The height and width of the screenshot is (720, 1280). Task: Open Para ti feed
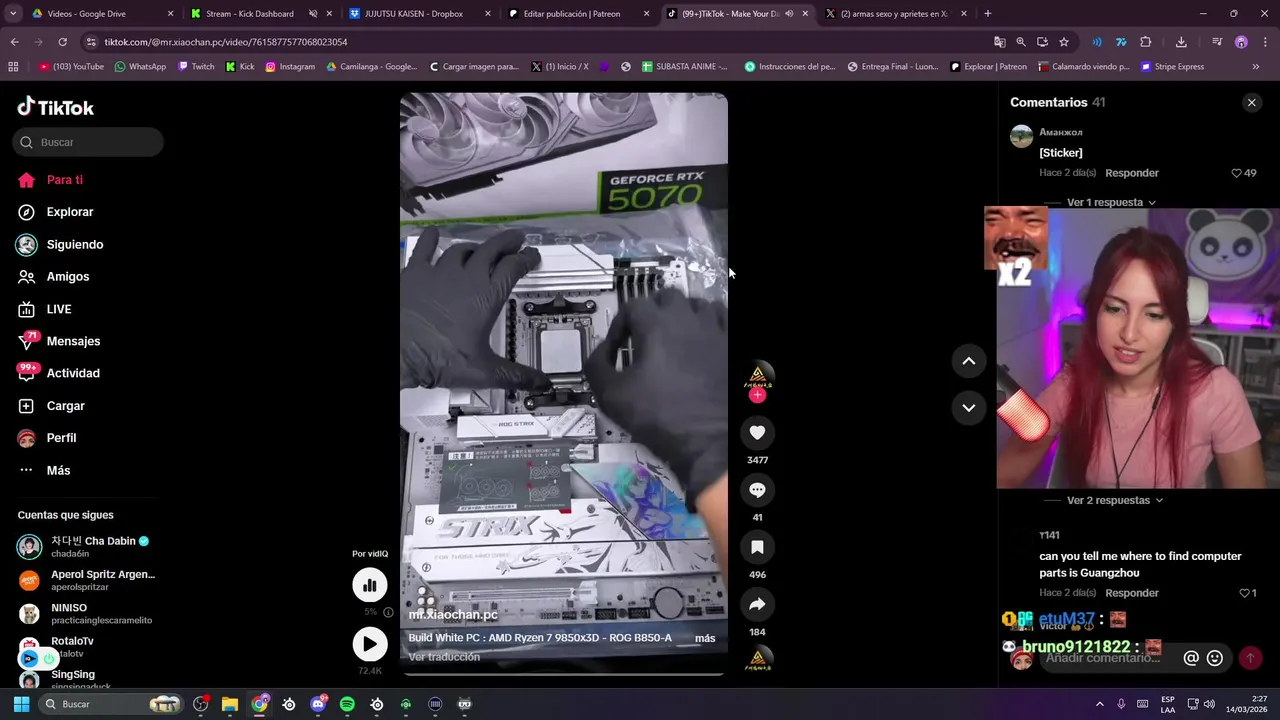65,180
